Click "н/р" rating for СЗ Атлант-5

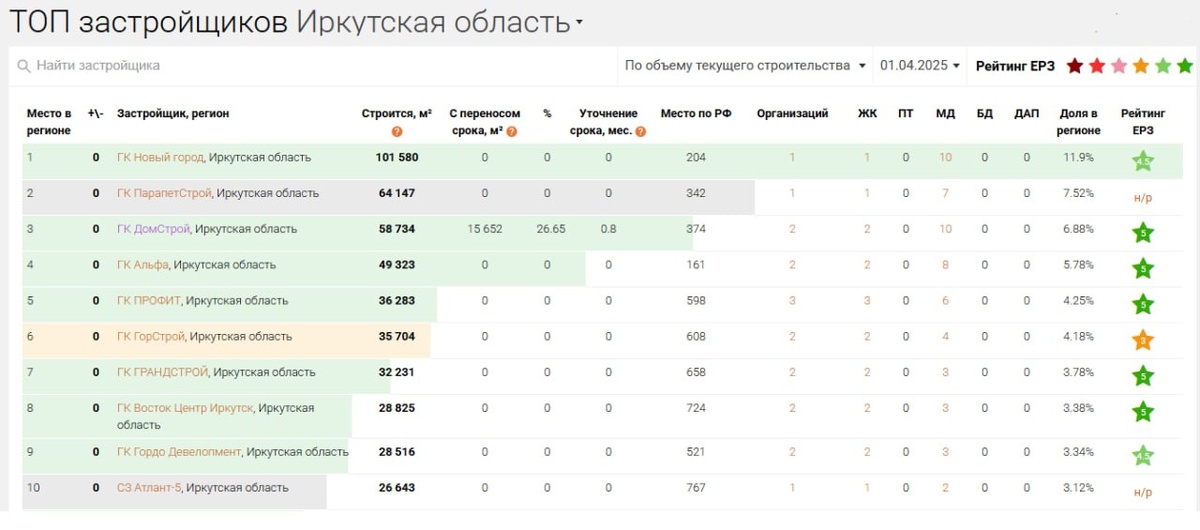pos(1143,493)
